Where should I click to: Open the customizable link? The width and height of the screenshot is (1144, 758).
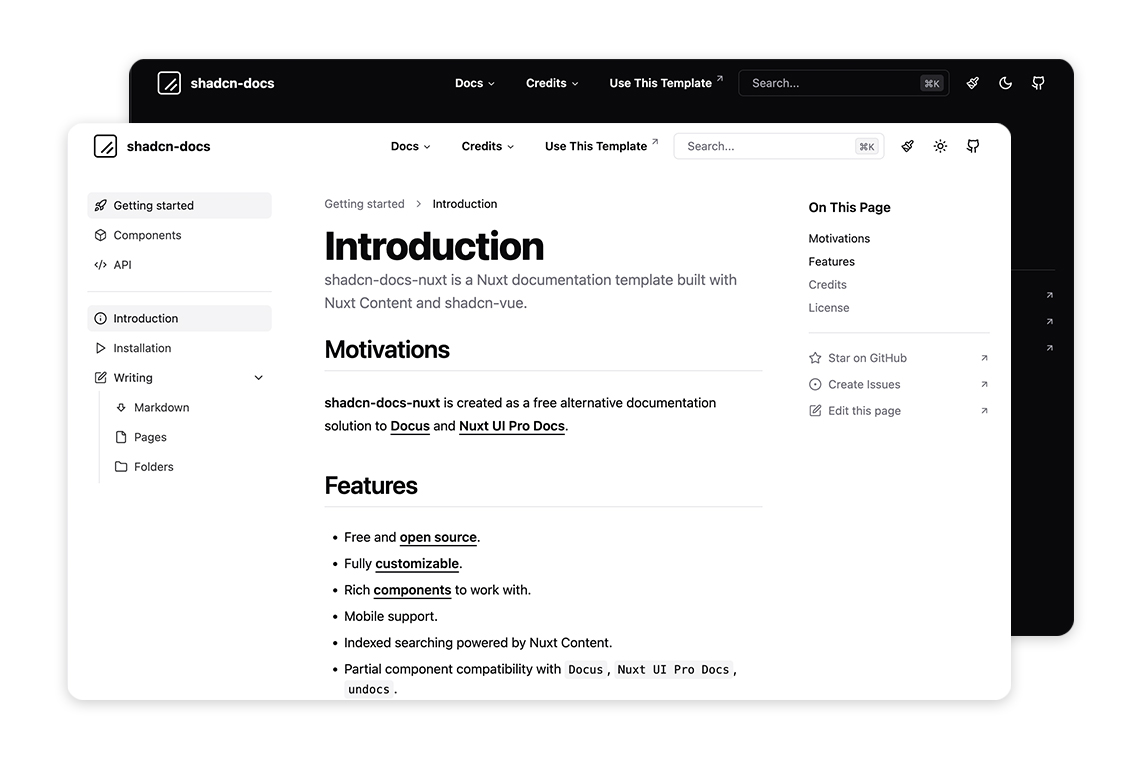pos(417,564)
